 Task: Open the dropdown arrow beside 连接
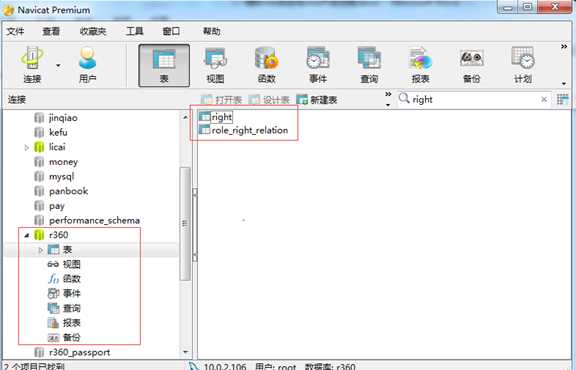[58, 66]
